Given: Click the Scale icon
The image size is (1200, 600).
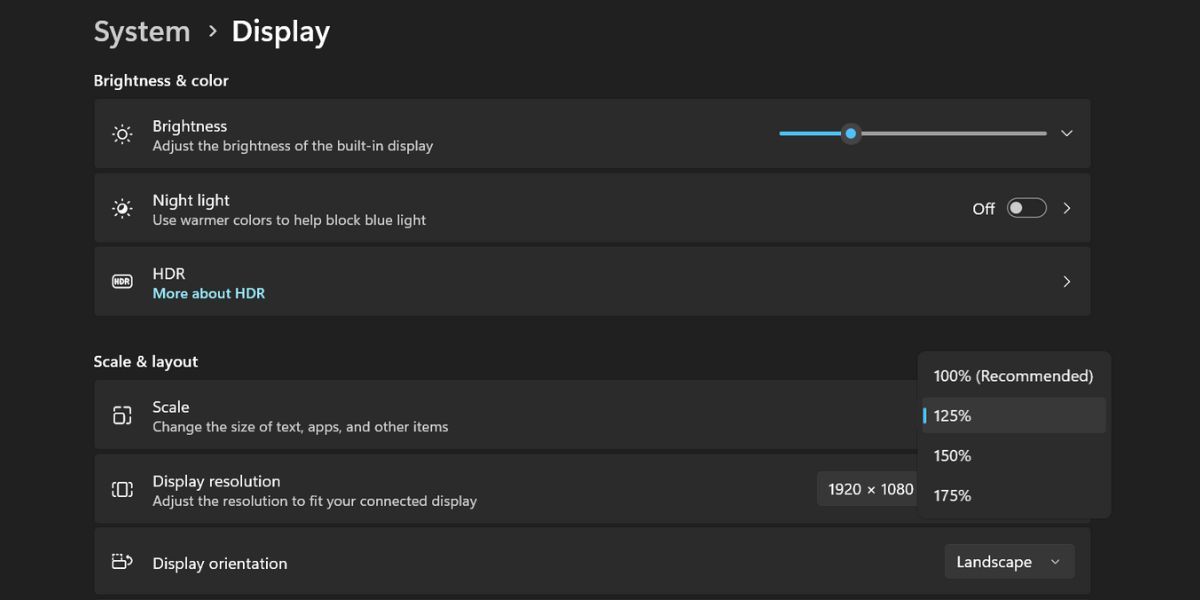Looking at the screenshot, I should [x=122, y=415].
